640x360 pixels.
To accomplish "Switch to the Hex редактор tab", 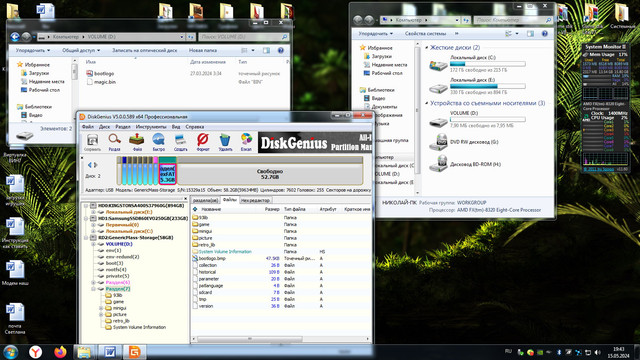I will click(255, 200).
